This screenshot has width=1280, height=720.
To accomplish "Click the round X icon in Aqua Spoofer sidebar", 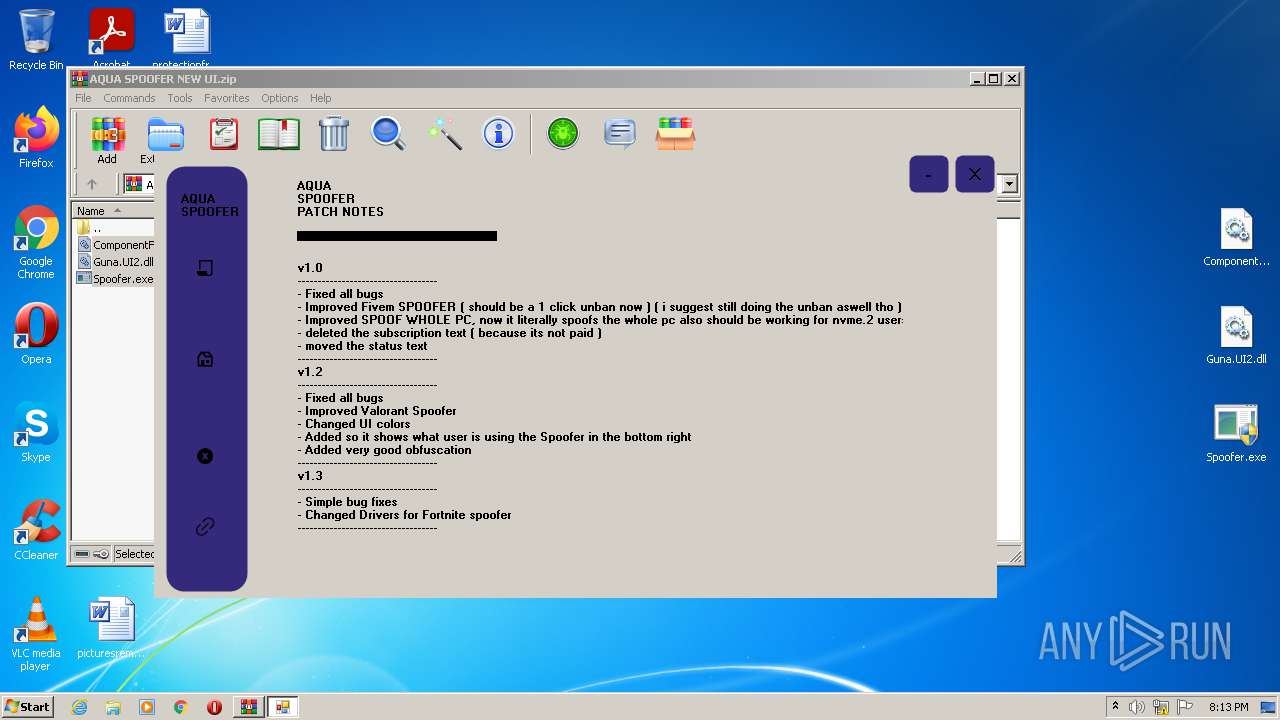I will tap(205, 456).
